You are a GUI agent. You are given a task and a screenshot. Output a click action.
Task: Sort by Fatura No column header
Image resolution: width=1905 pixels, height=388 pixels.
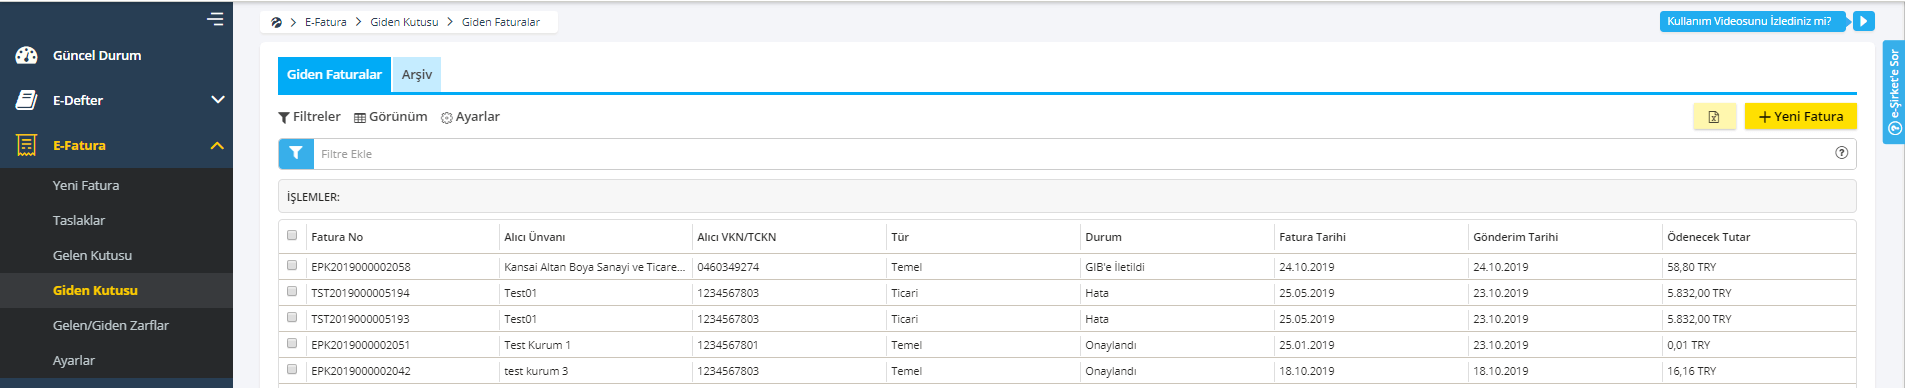(337, 237)
